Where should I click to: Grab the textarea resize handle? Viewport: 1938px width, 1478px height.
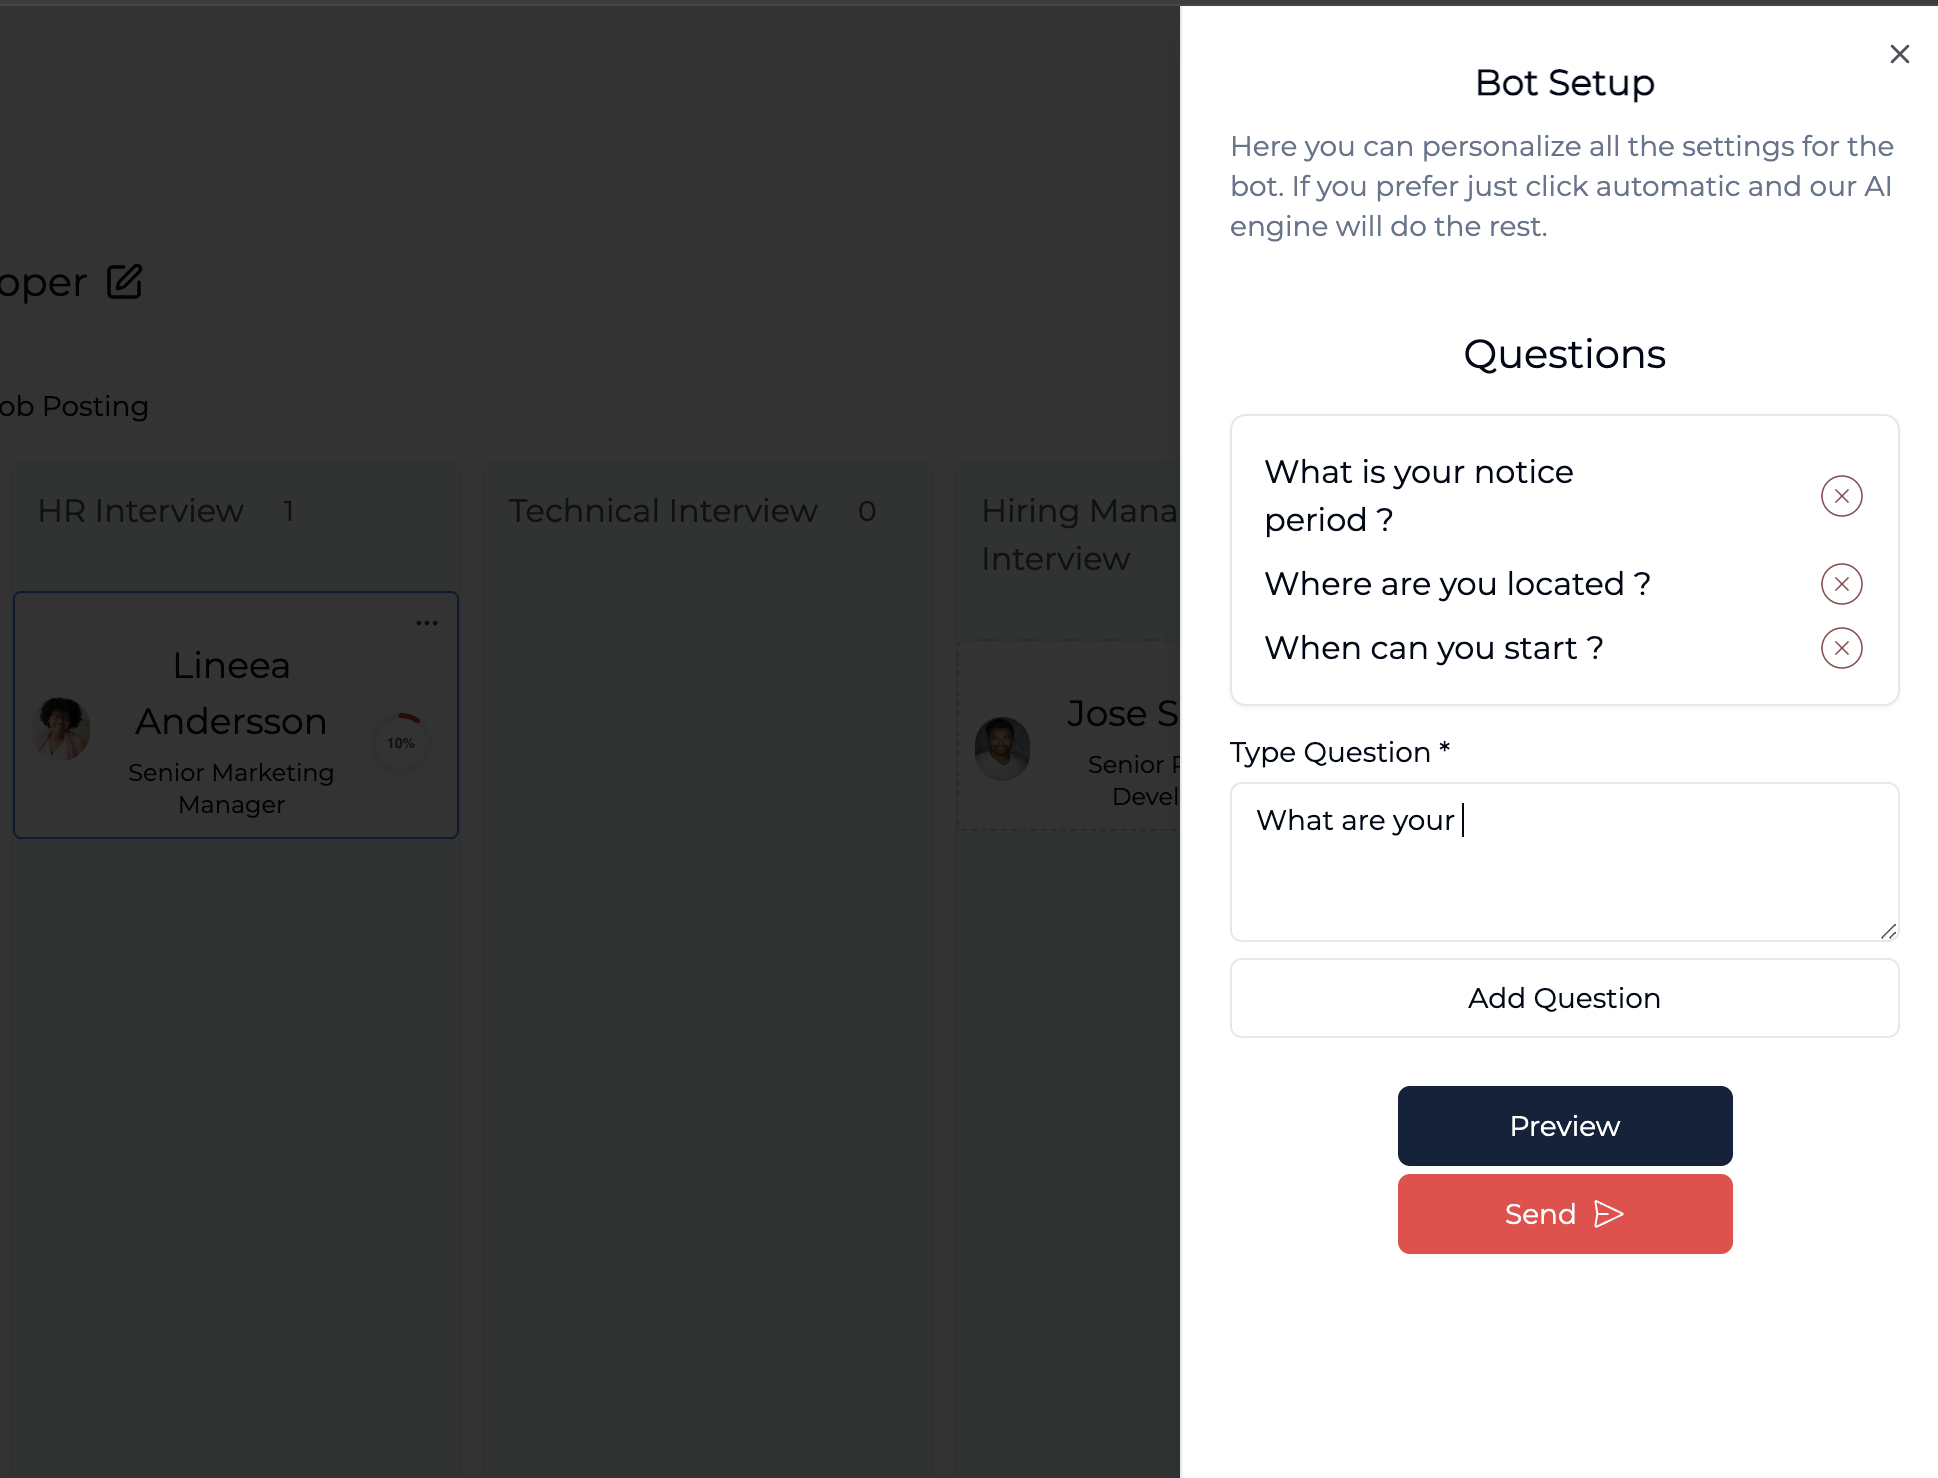tap(1888, 931)
